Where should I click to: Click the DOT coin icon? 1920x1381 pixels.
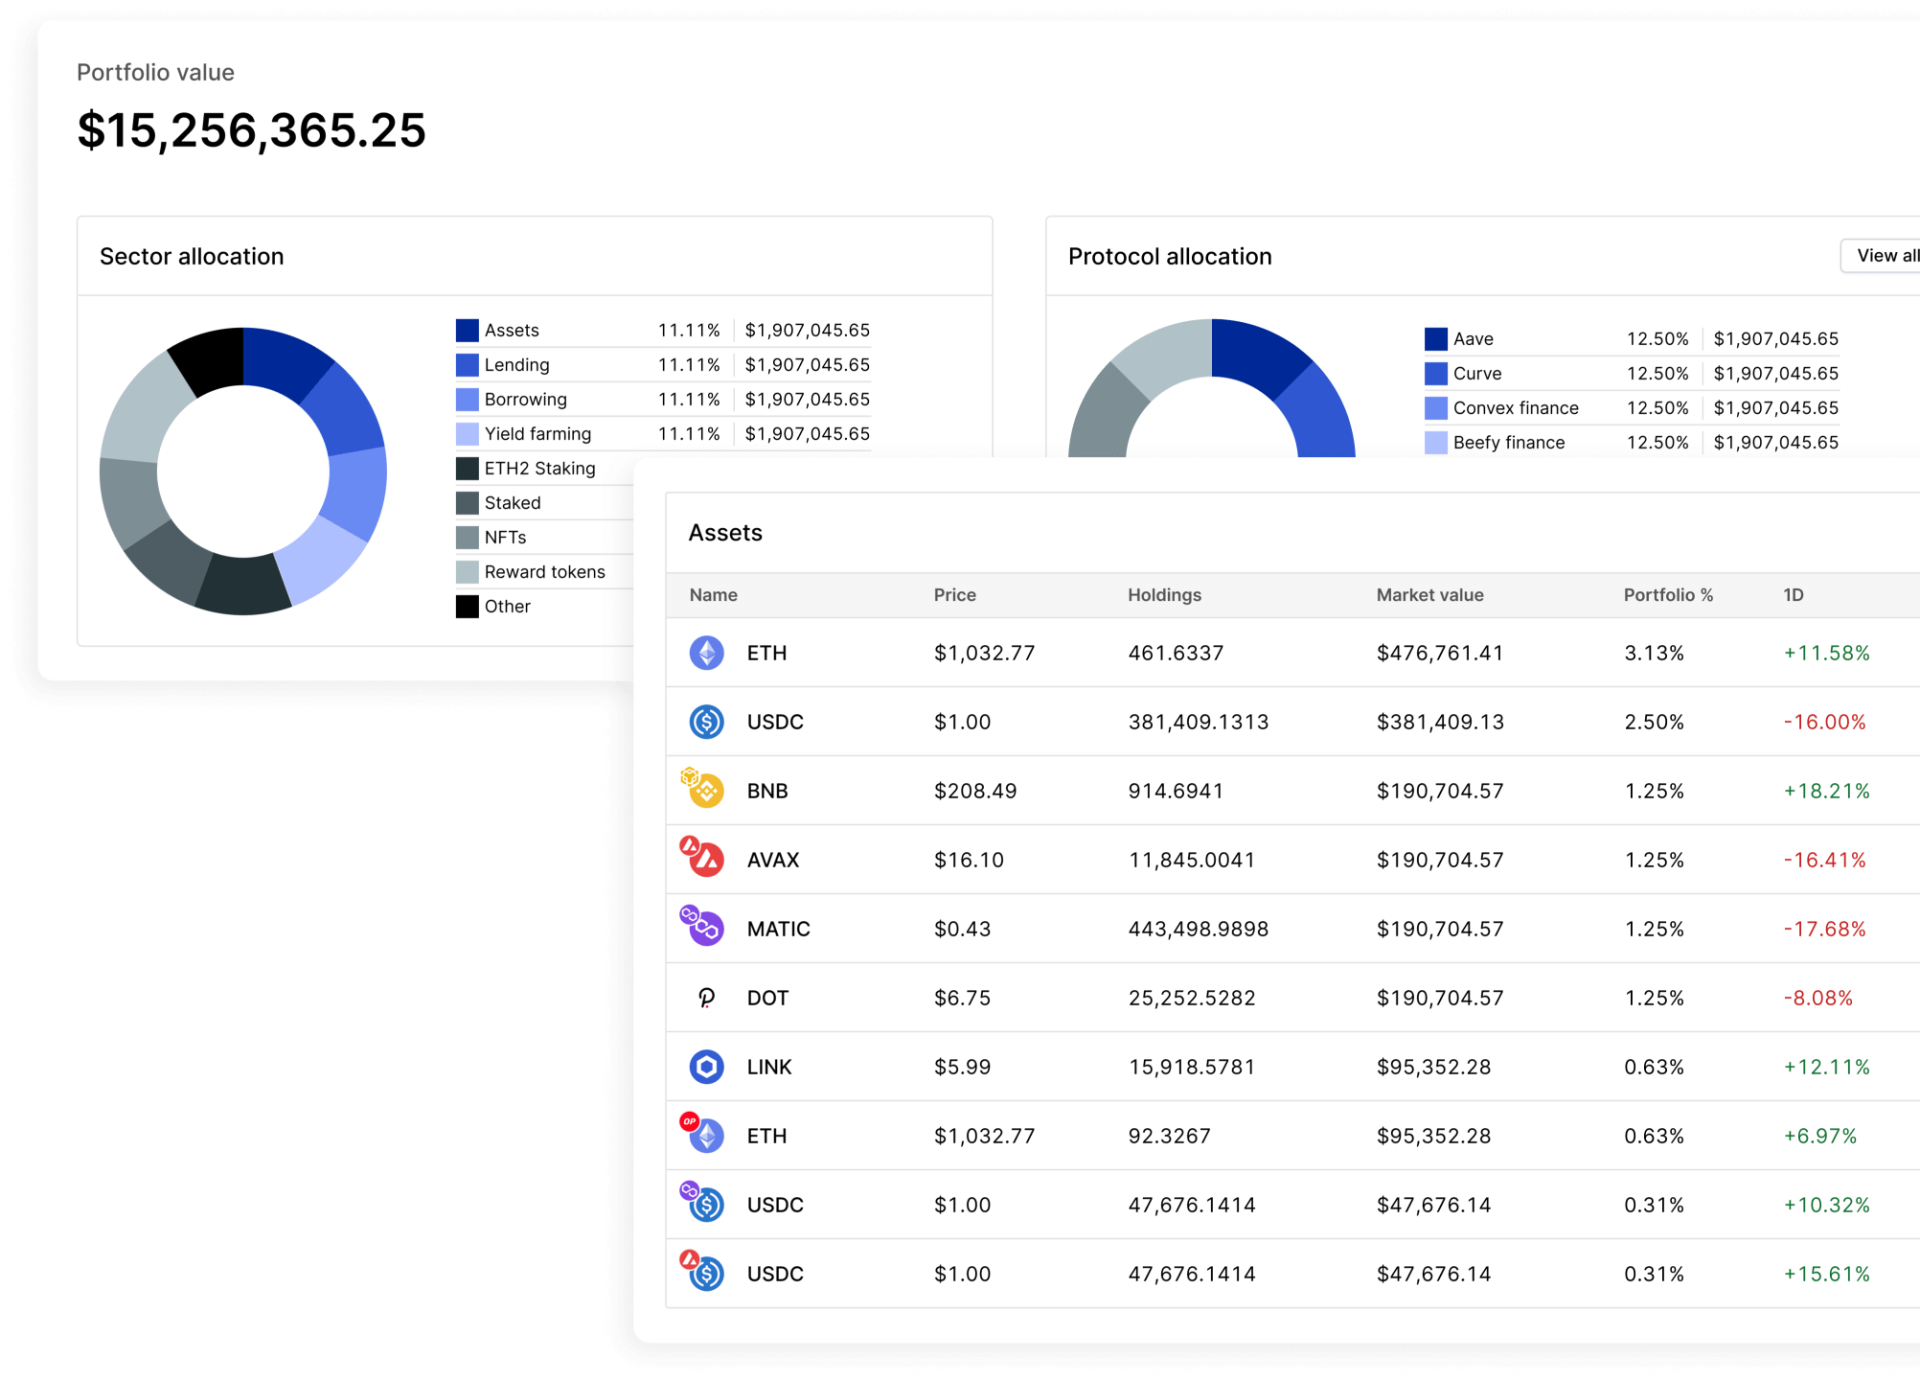pyautogui.click(x=707, y=998)
